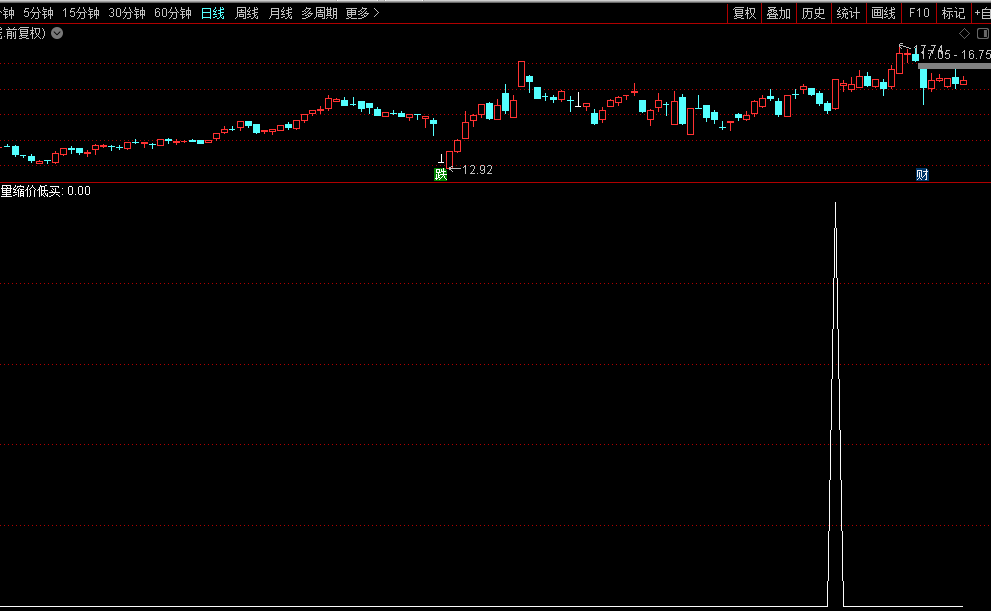The image size is (991, 611).
Task: Activate the 画线 drawing tool button
Action: 883,13
